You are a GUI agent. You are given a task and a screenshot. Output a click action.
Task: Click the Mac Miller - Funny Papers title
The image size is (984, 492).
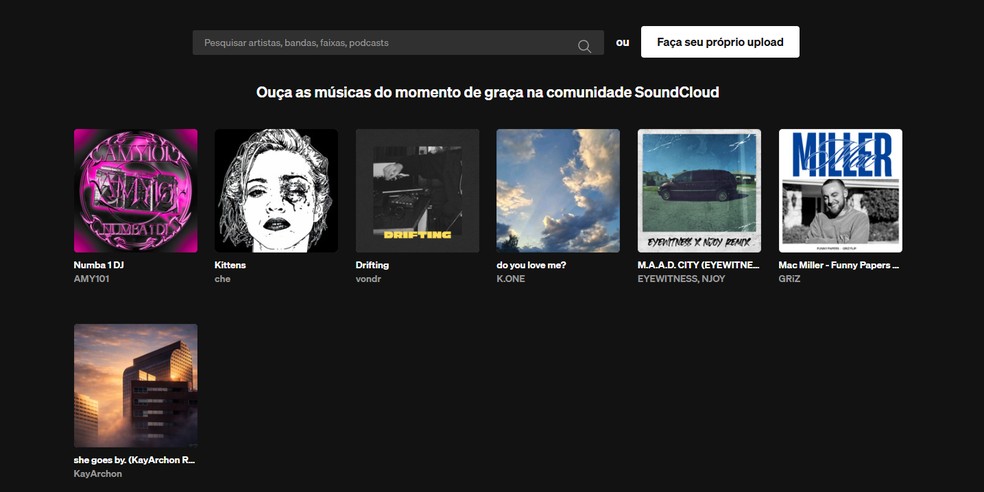tap(839, 265)
